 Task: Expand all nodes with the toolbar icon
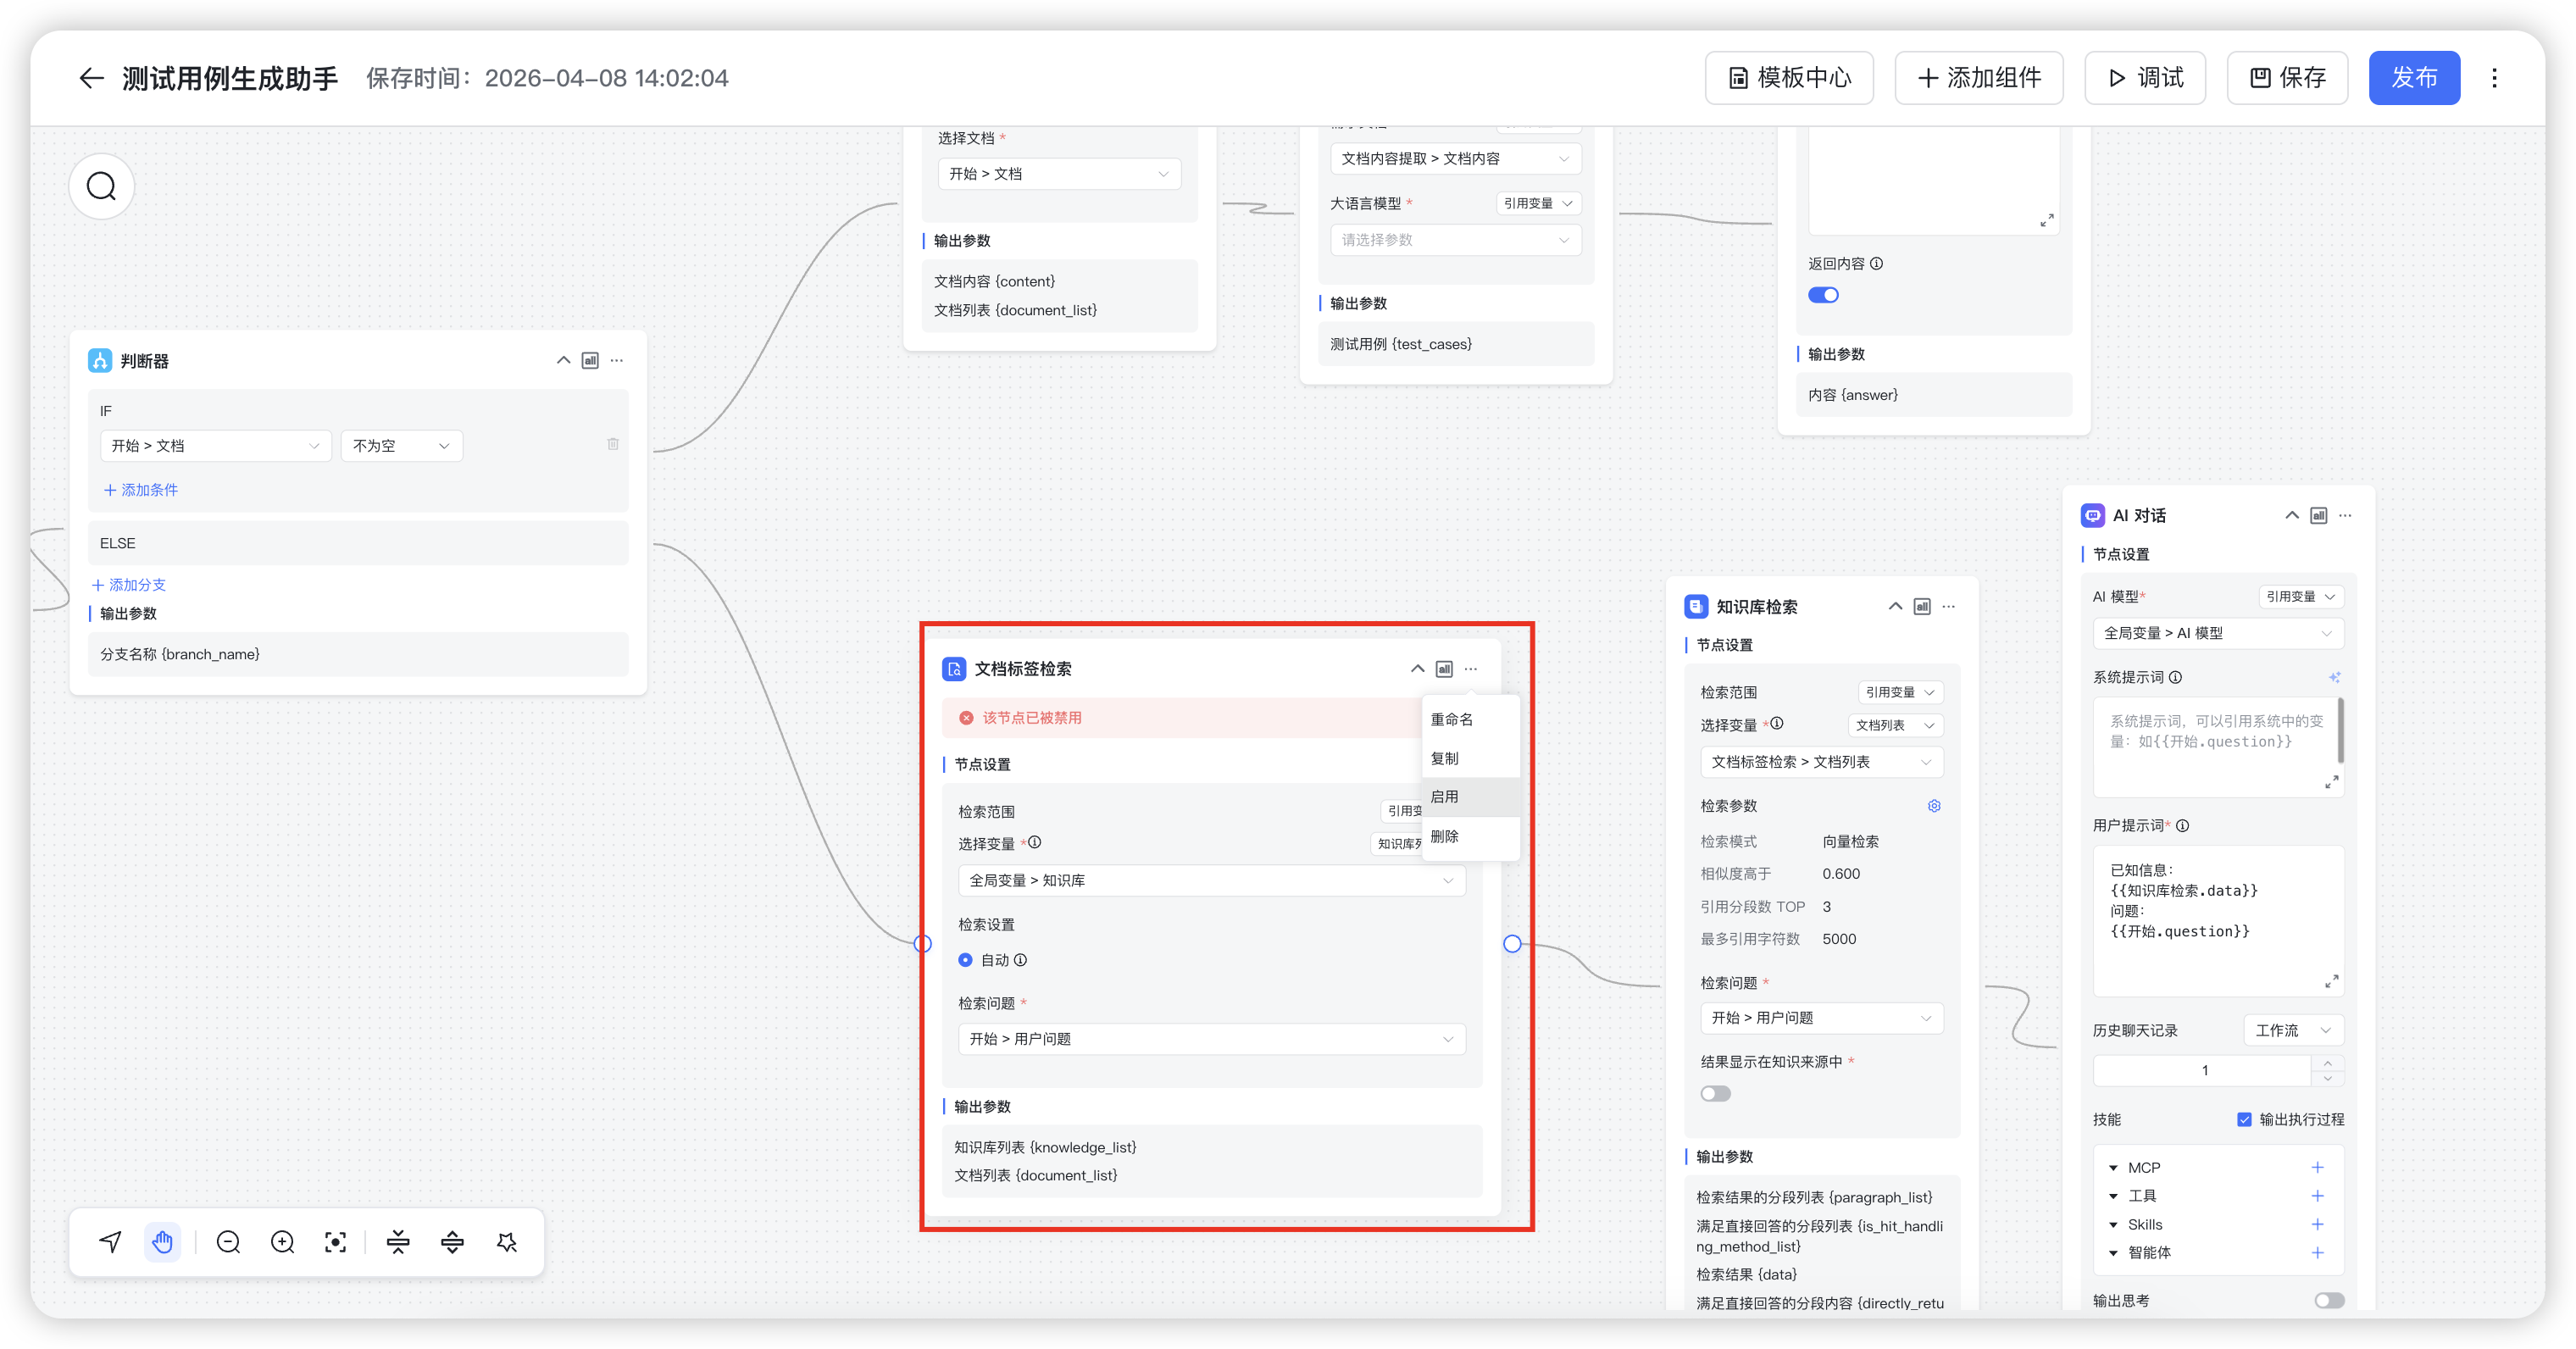(x=452, y=1242)
